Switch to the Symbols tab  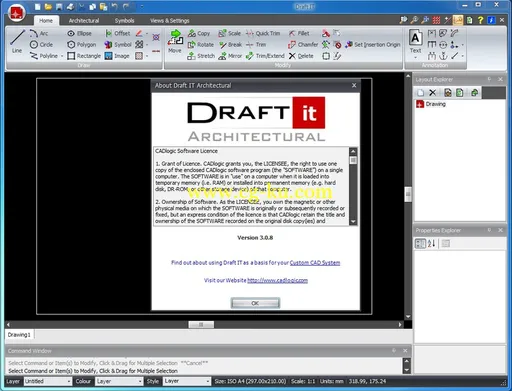(124, 21)
